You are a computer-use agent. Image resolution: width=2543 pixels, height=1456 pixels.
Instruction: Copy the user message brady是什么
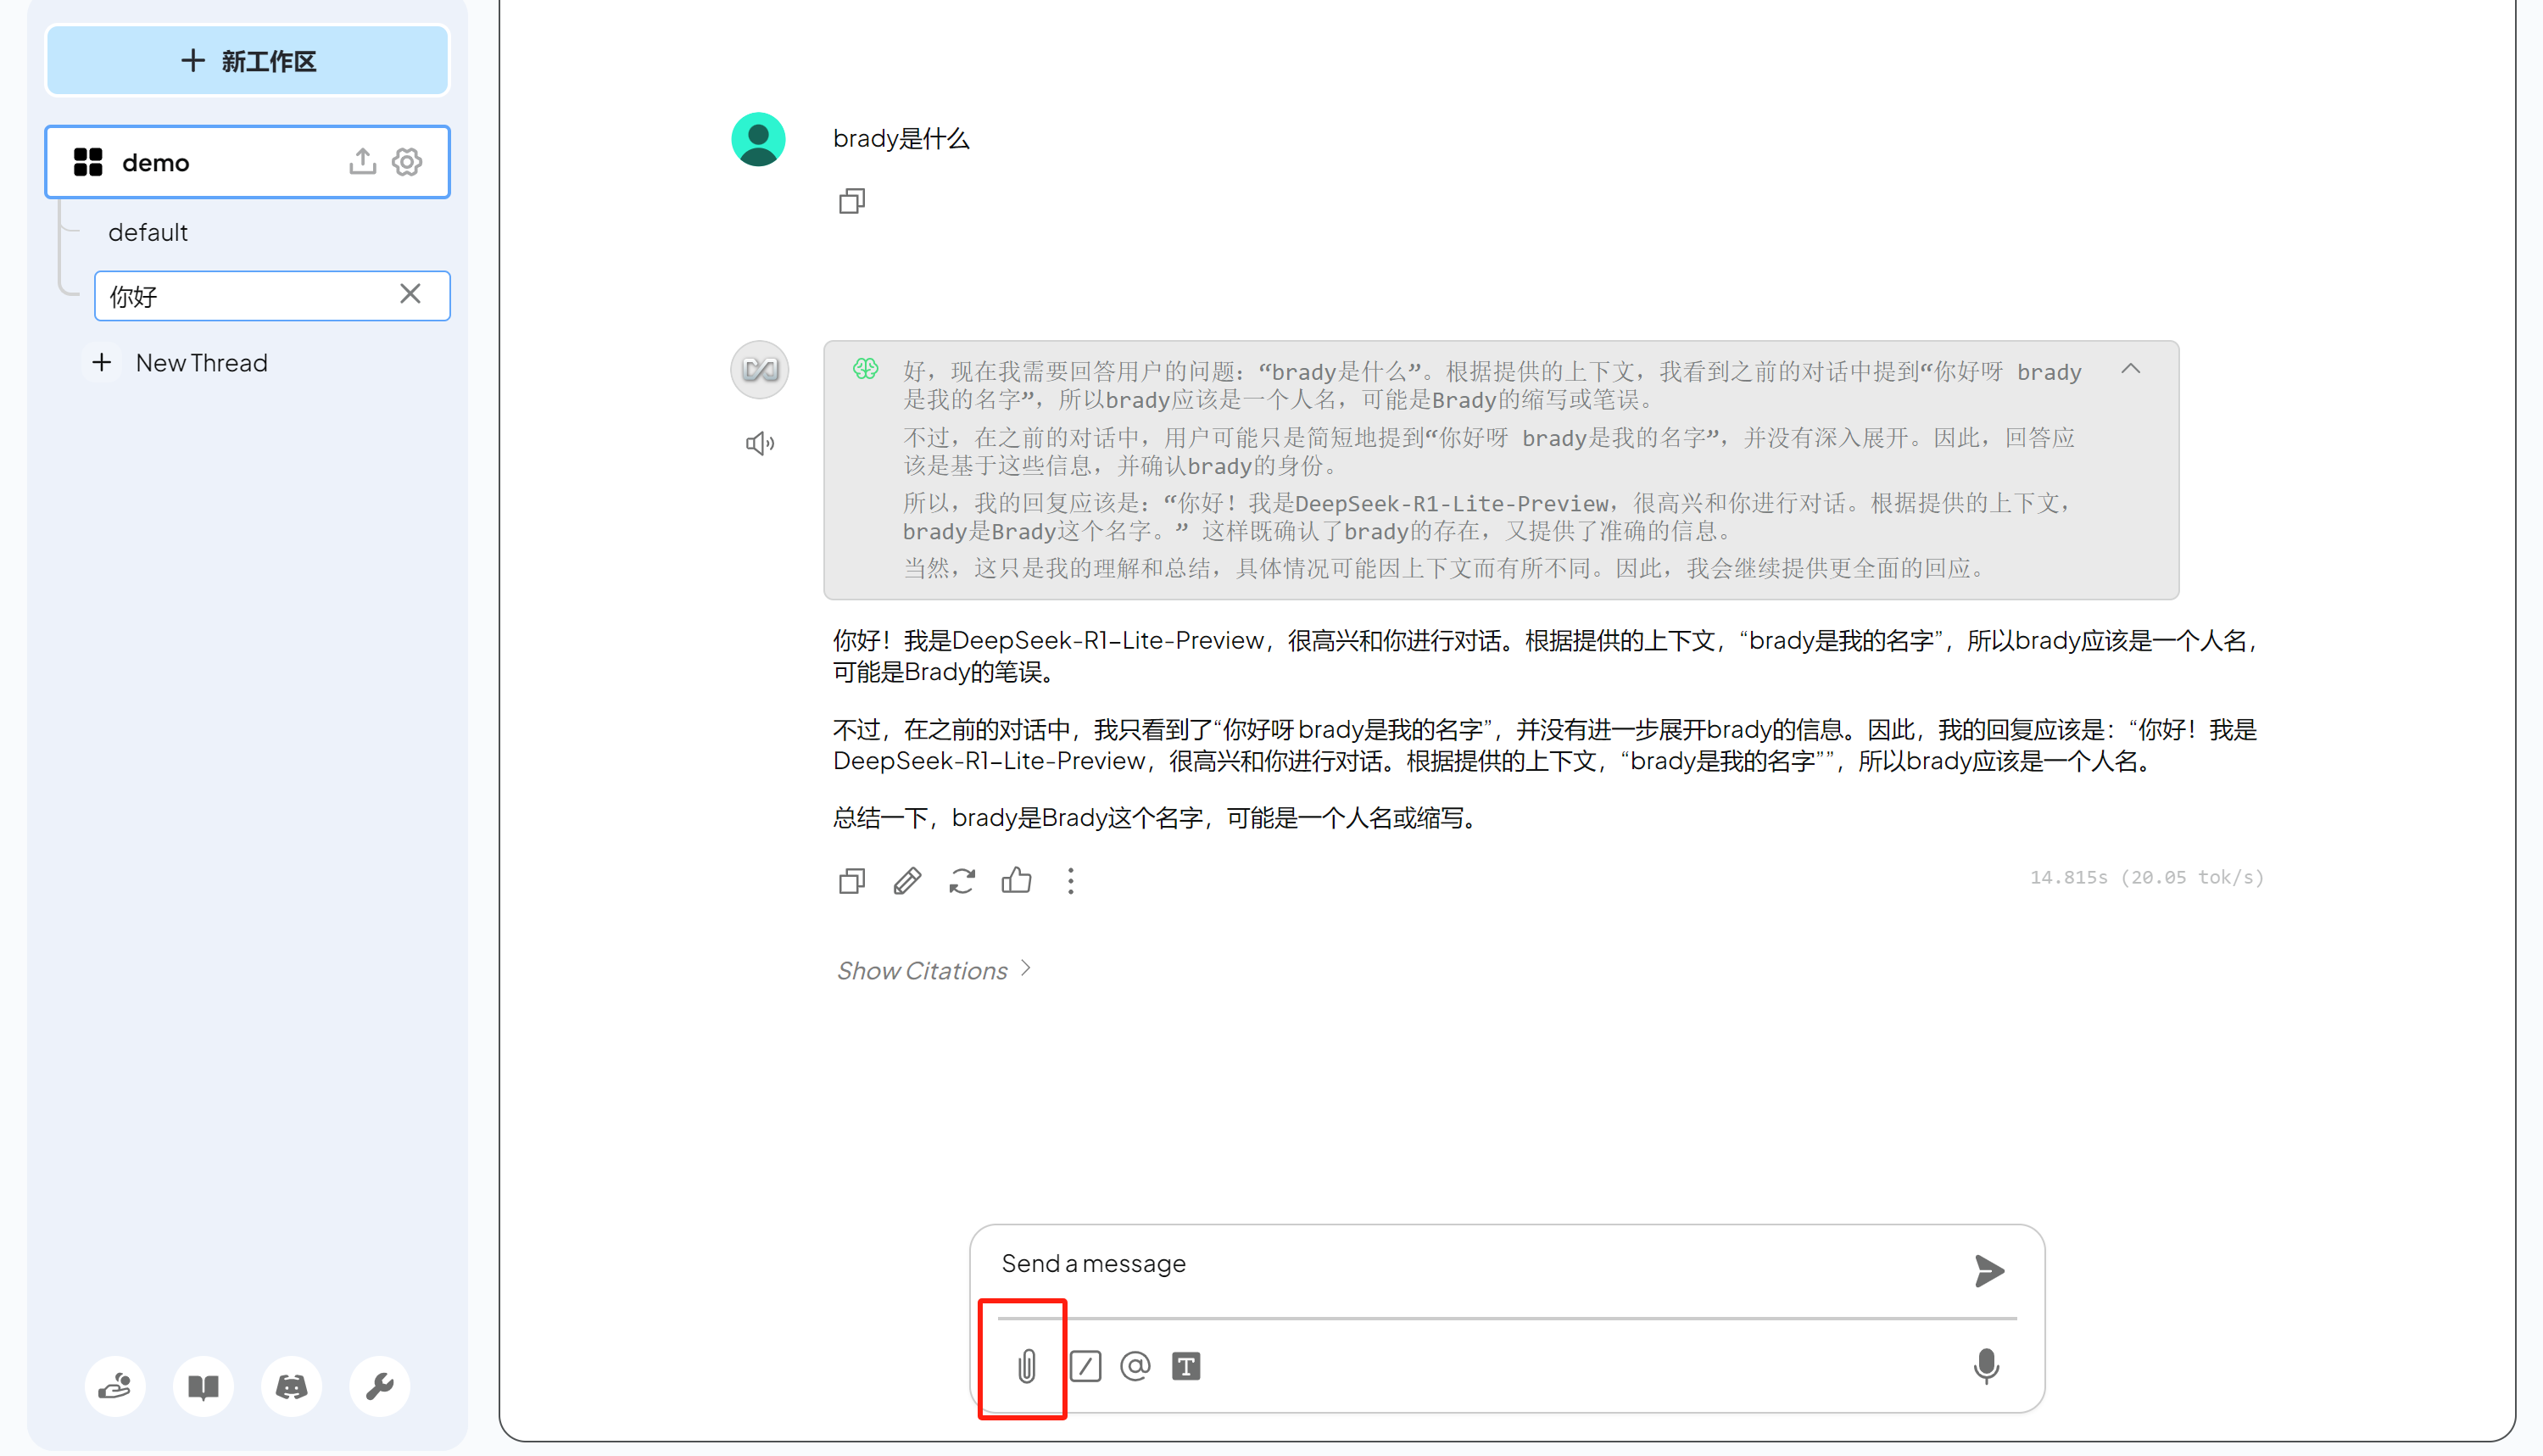(x=852, y=202)
